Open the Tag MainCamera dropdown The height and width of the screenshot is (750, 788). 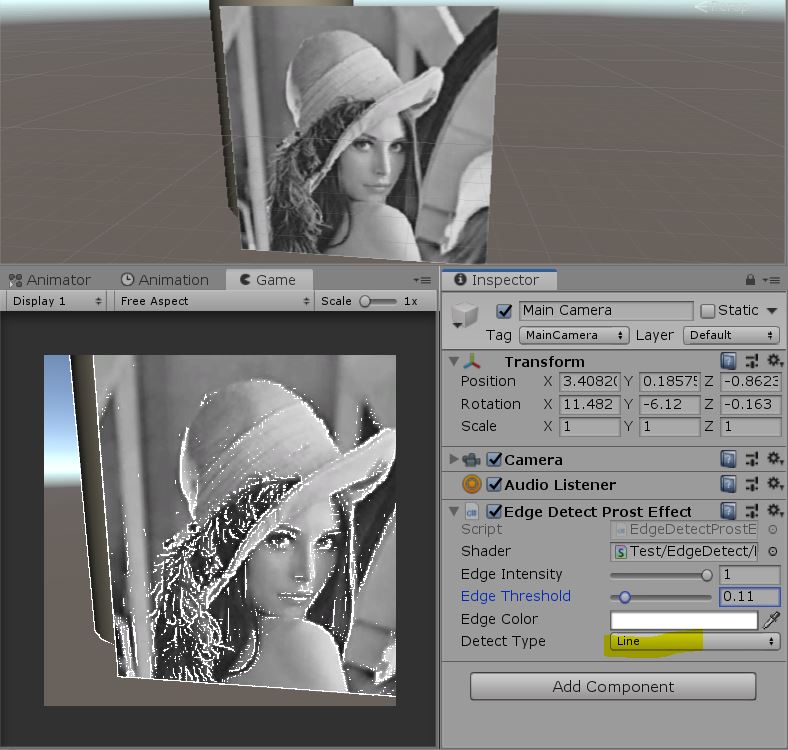click(573, 335)
